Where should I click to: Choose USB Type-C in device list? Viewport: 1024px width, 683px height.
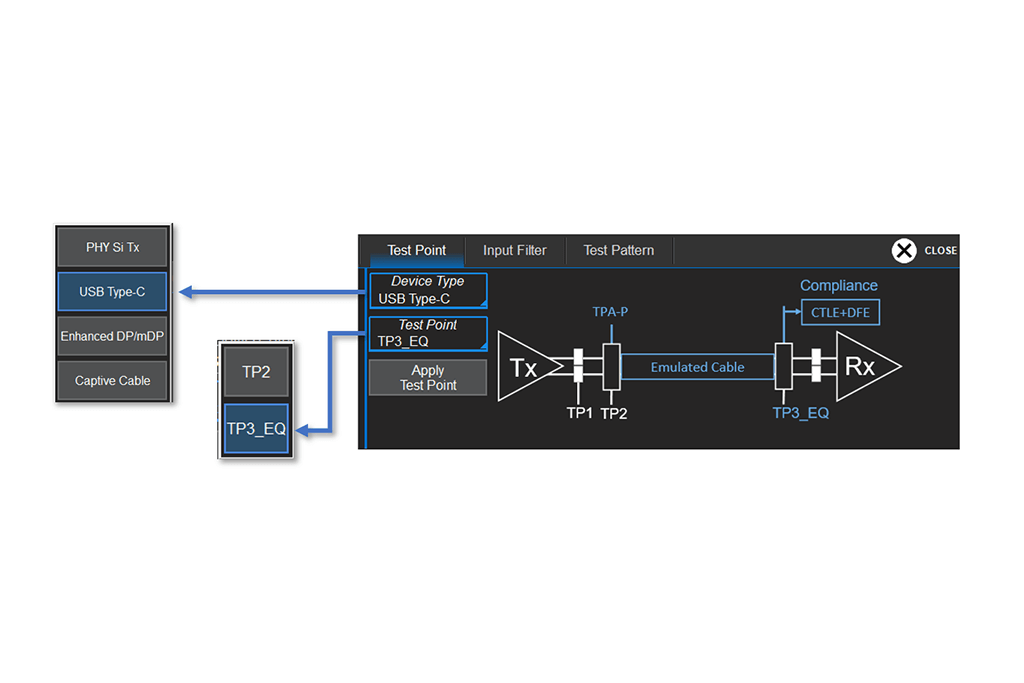coord(112,292)
